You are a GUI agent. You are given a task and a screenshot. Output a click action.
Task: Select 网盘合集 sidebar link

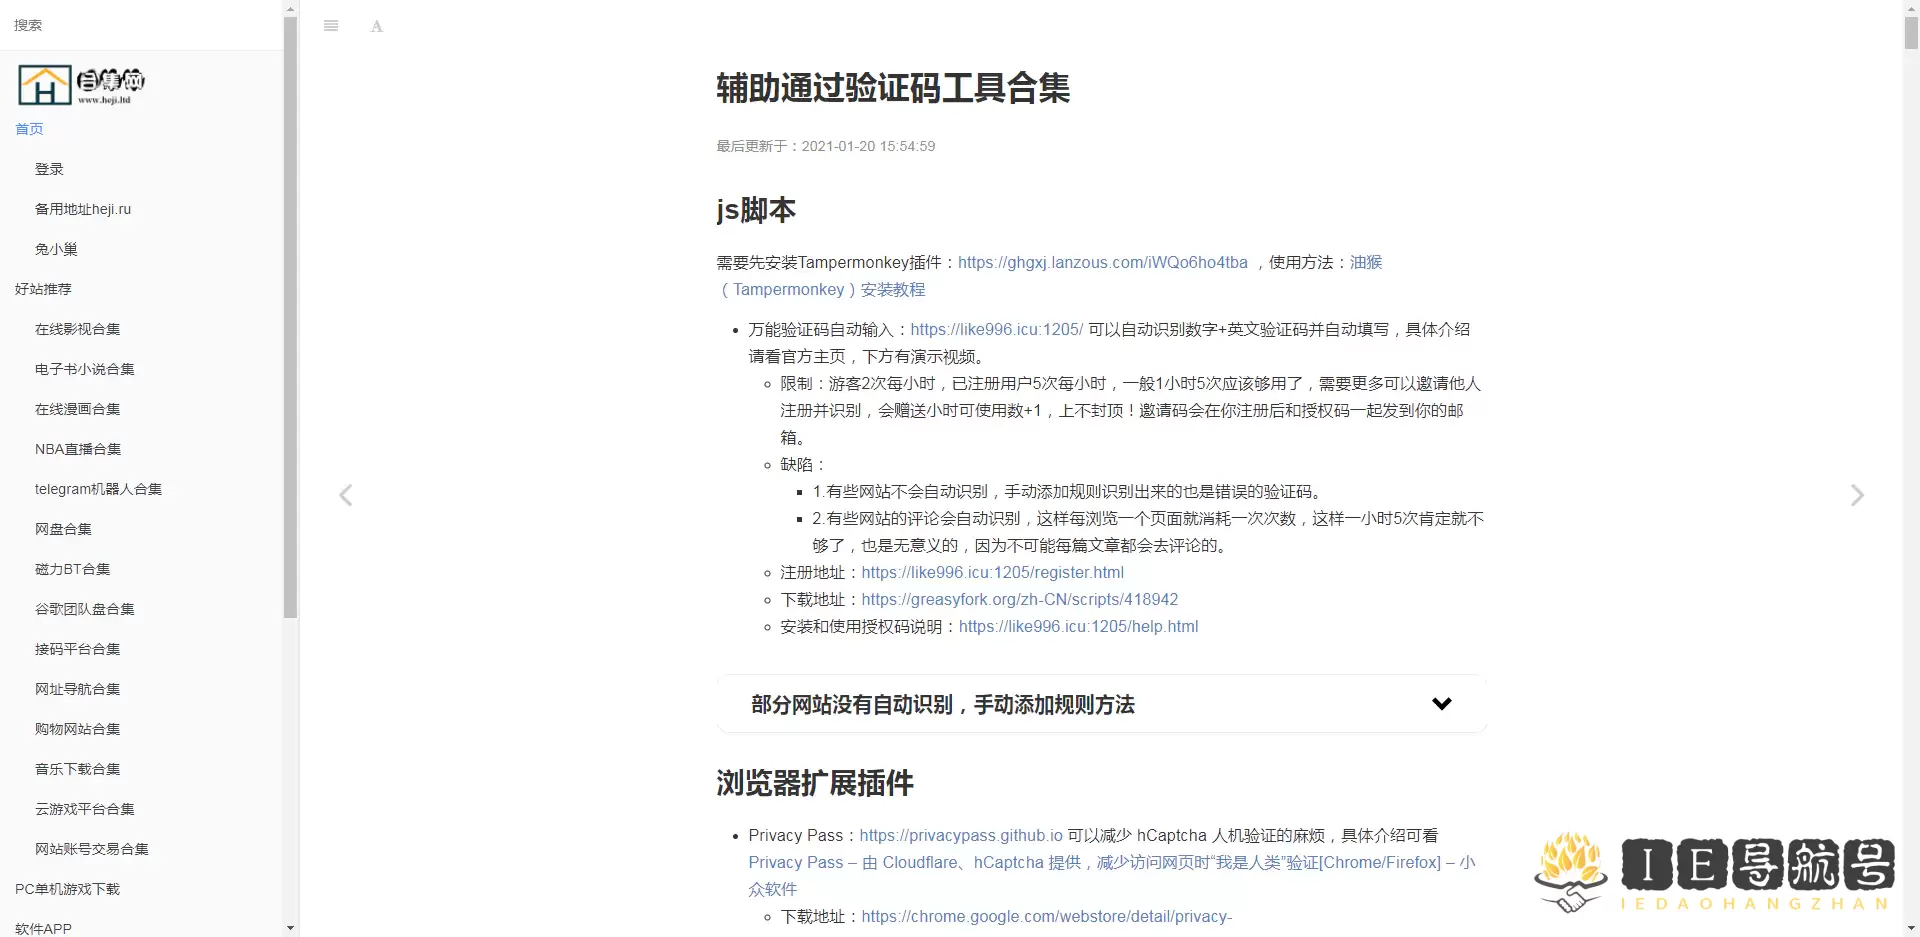click(x=63, y=529)
